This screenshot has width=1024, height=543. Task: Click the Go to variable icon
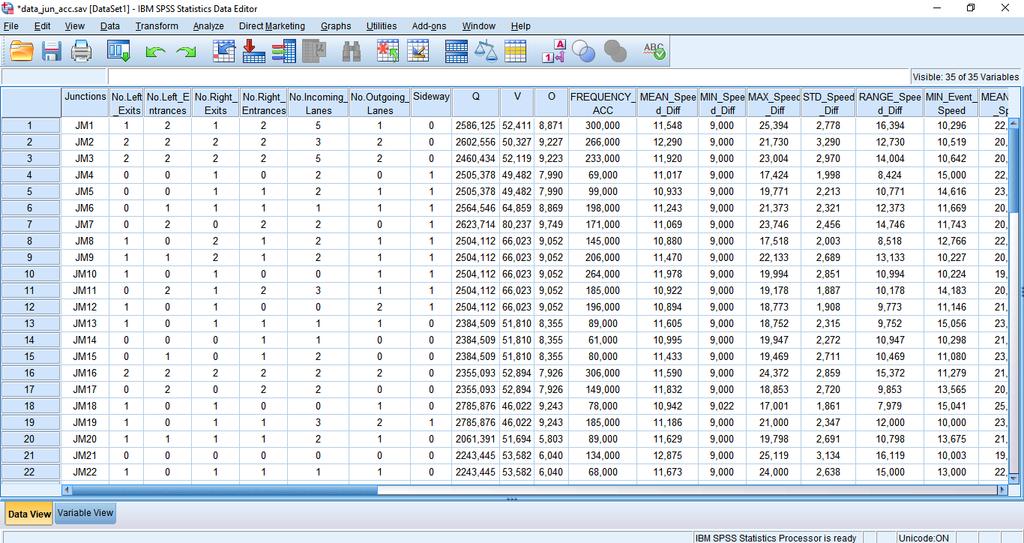click(253, 51)
